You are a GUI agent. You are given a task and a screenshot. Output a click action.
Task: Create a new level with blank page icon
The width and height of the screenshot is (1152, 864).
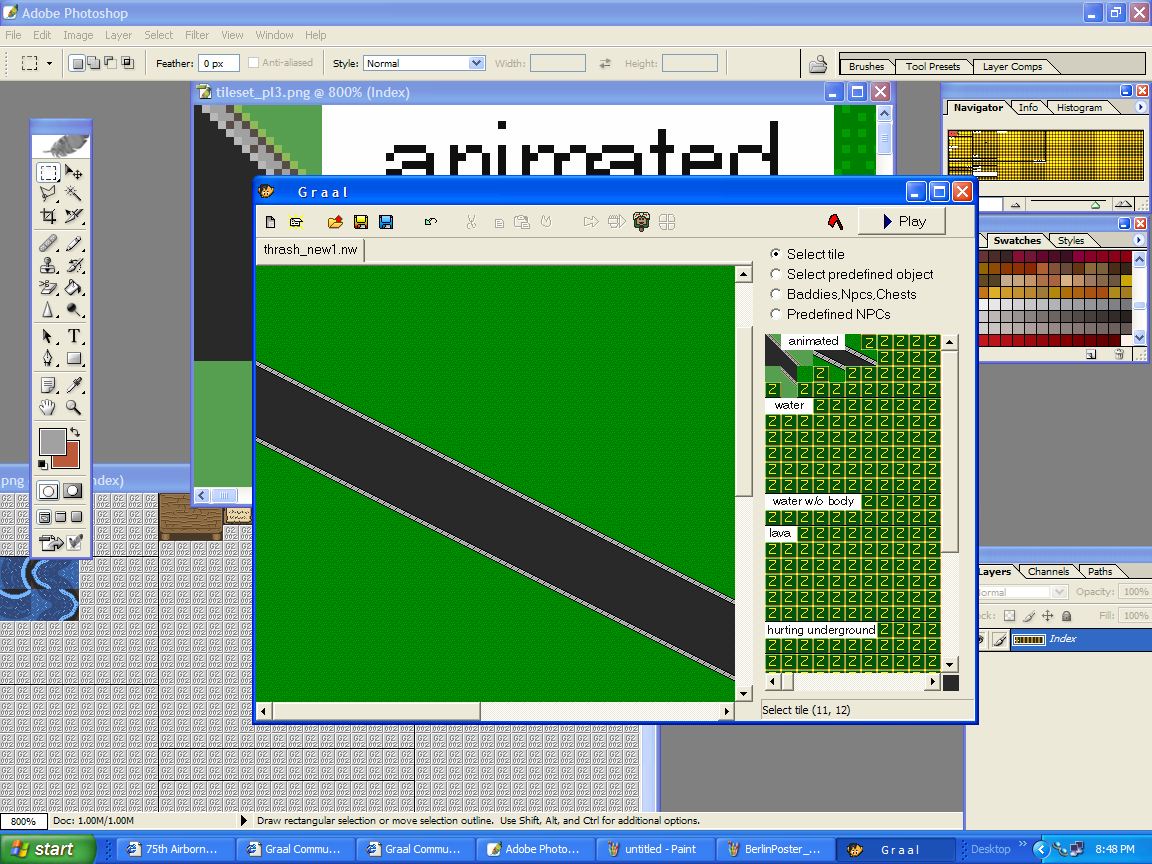coord(271,222)
